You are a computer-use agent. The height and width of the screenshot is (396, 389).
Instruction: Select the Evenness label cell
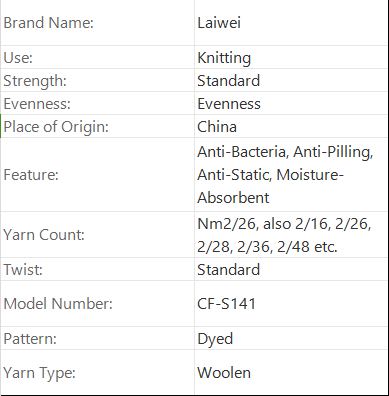point(97,103)
